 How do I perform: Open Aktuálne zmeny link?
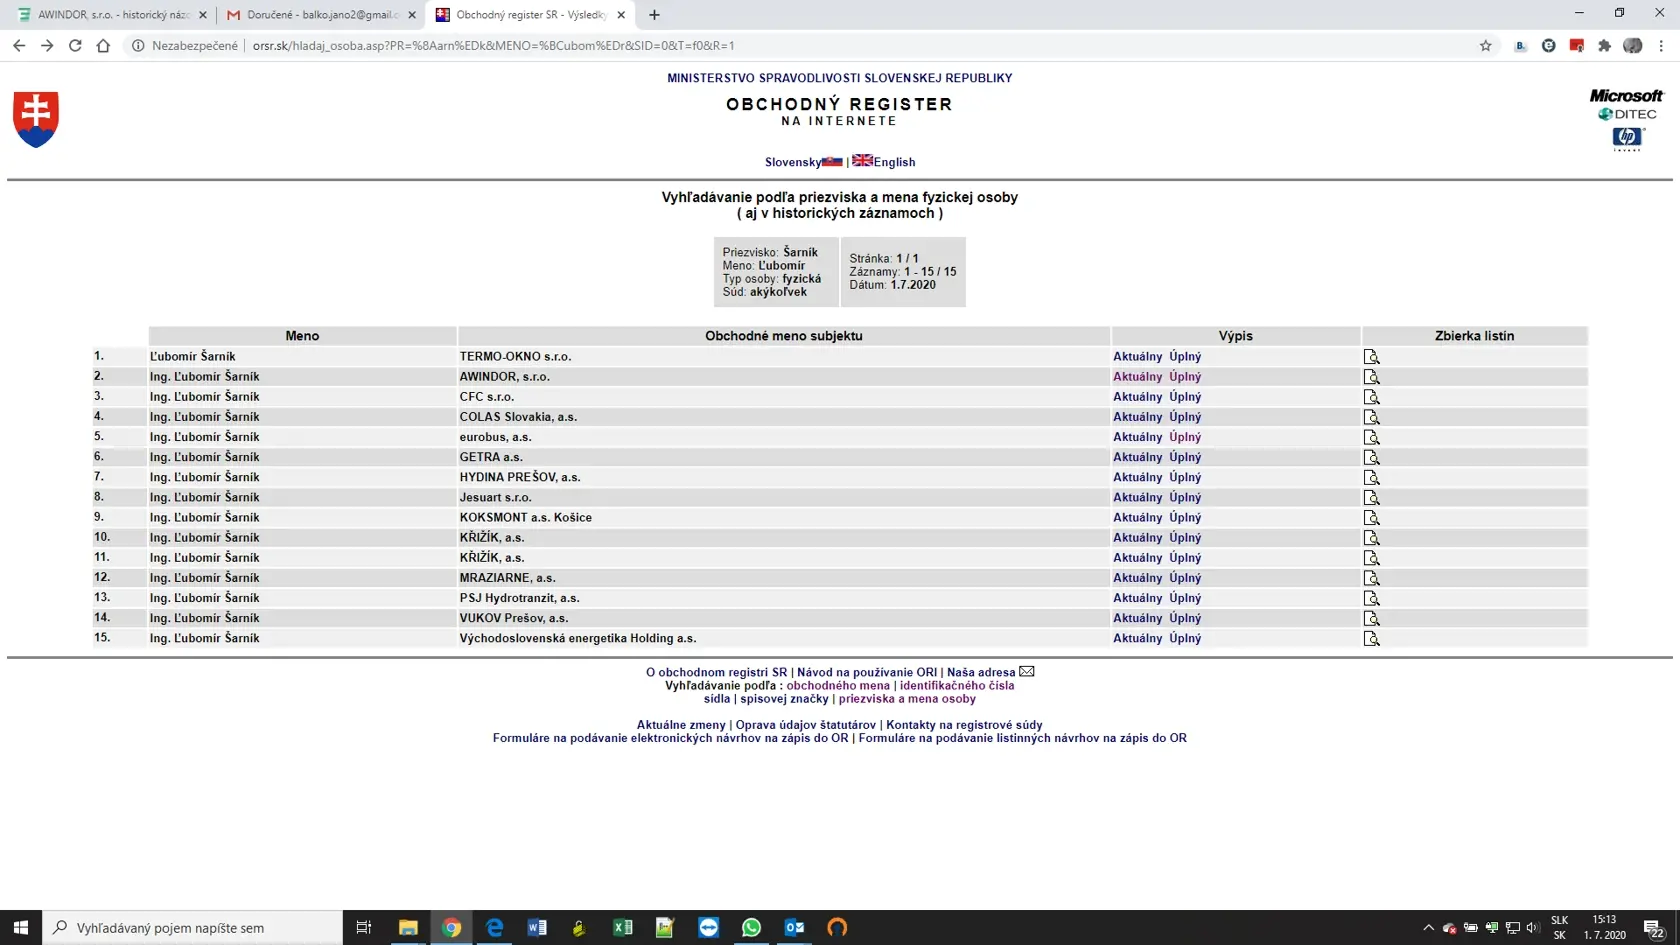tap(681, 725)
